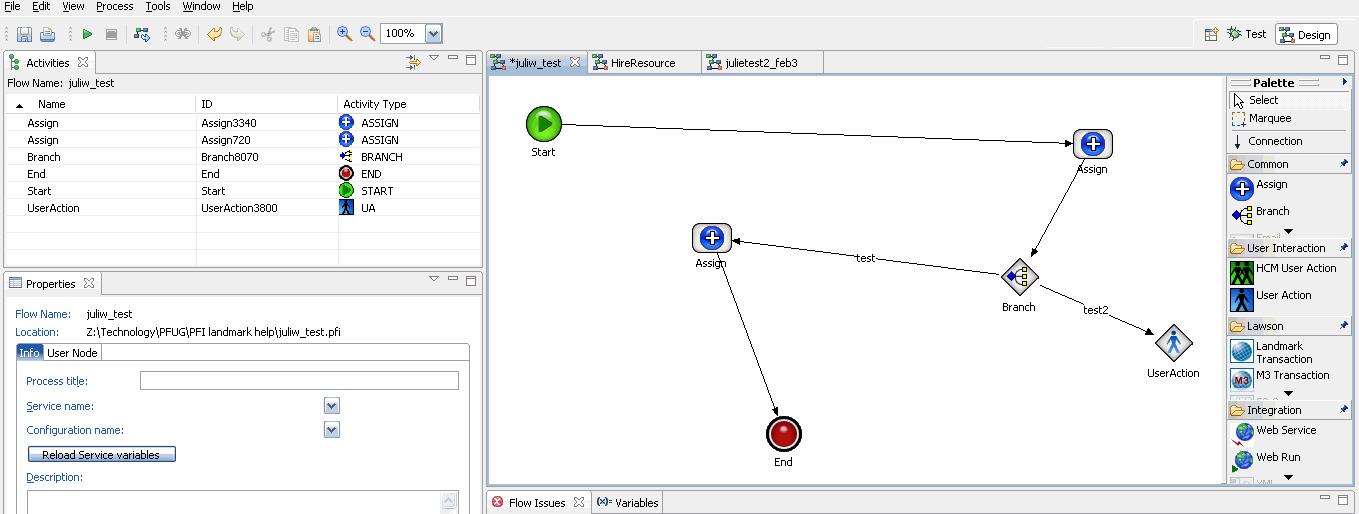Select the Marquee tool in Palette
Image resolution: width=1359 pixels, height=514 pixels.
pos(1270,119)
